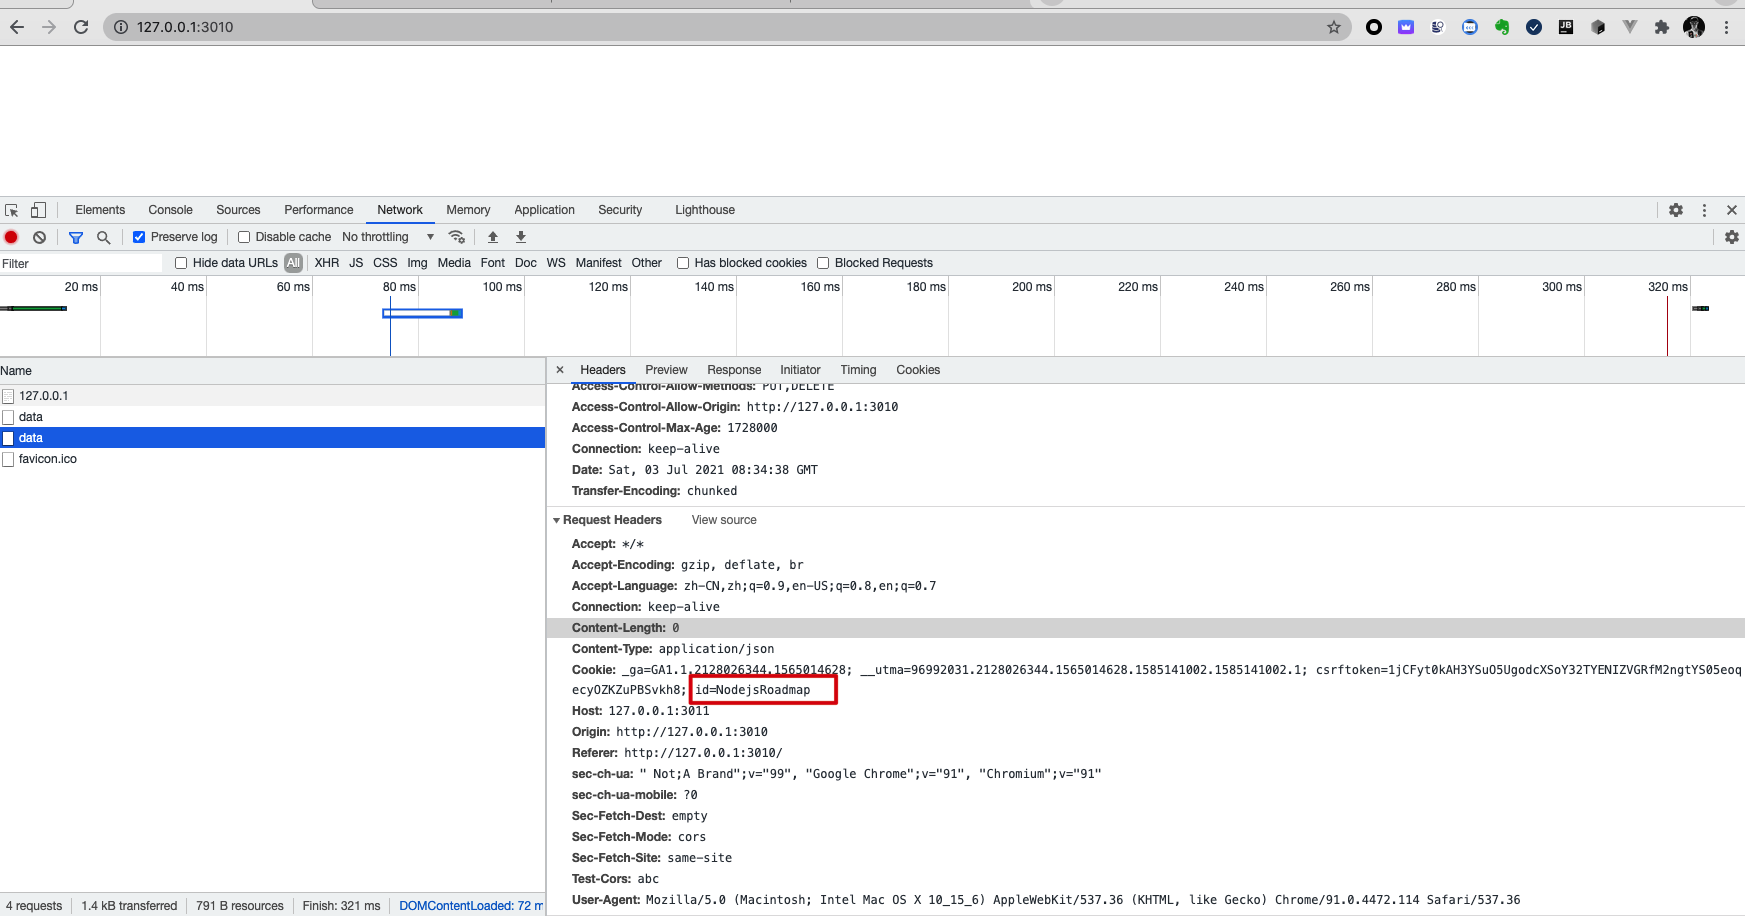Image resolution: width=1745 pixels, height=916 pixels.
Task: Export network log as HAR
Action: pyautogui.click(x=520, y=237)
